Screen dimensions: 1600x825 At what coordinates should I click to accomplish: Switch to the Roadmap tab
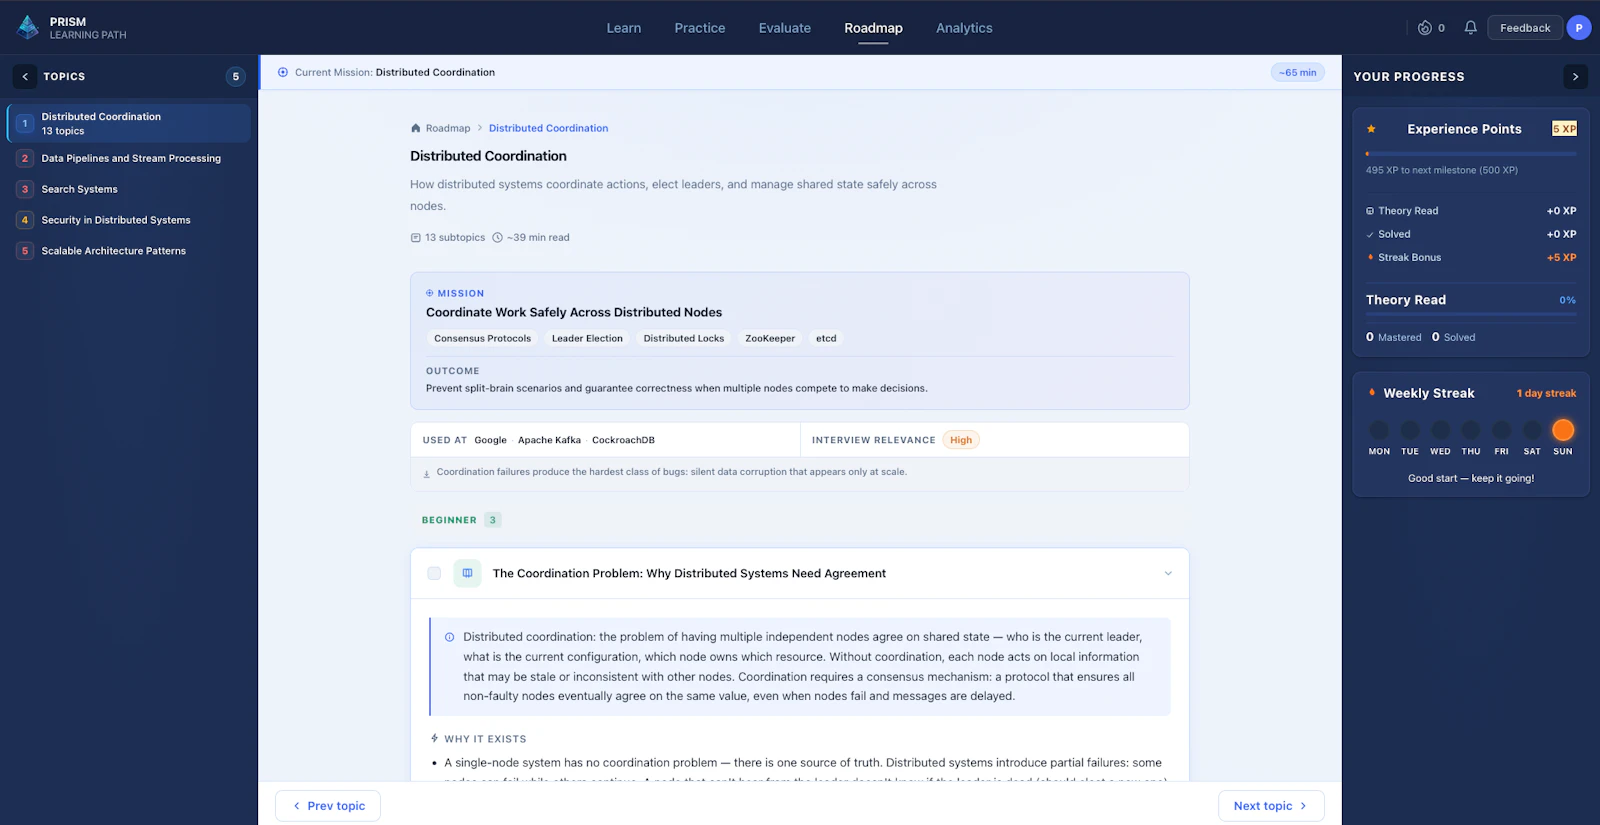[873, 28]
